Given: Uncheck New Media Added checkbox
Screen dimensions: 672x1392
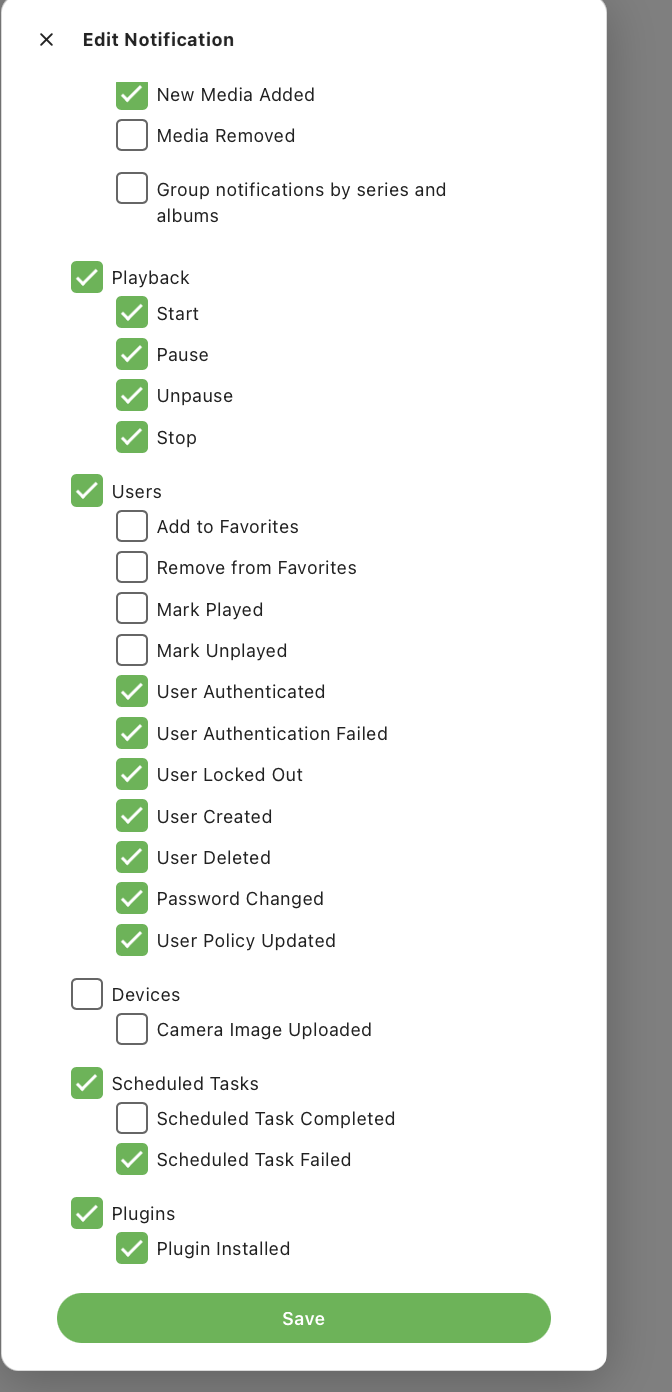Looking at the screenshot, I should pyautogui.click(x=132, y=94).
